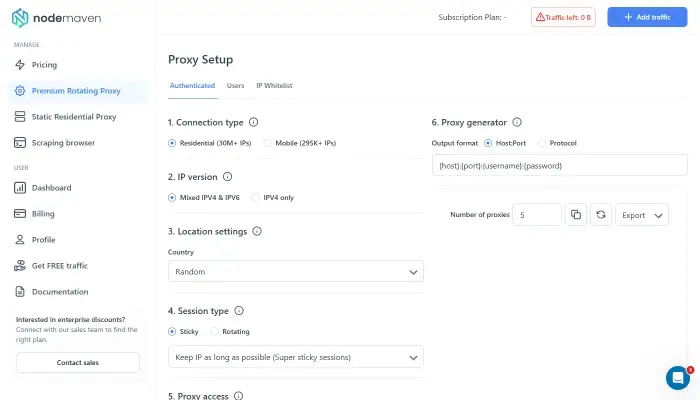Click the Number of proxies field
The width and height of the screenshot is (700, 400).
point(537,214)
